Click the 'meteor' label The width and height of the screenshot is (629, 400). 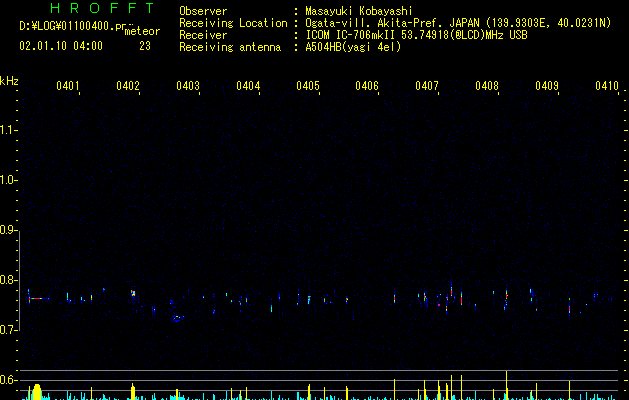point(142,31)
